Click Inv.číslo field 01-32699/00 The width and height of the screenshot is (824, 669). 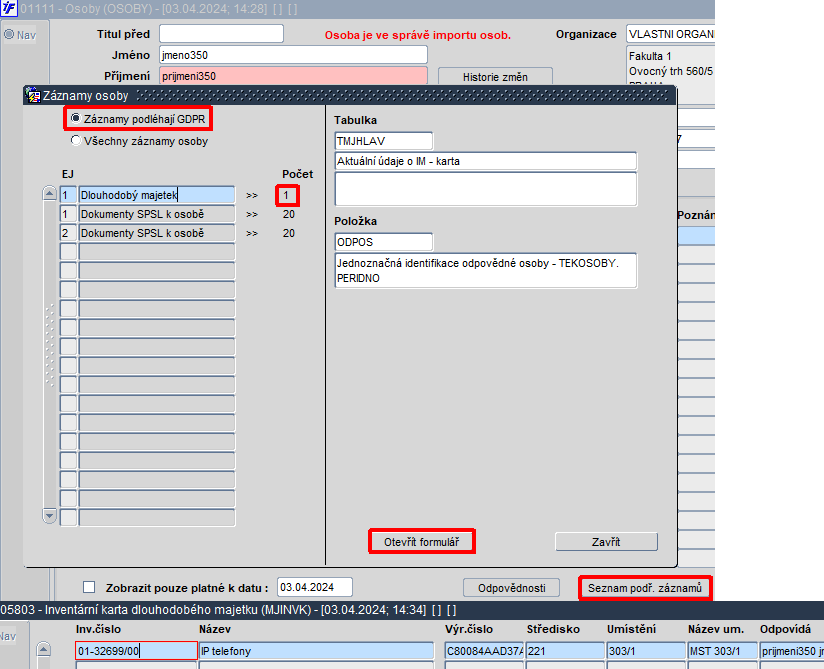coord(136,651)
